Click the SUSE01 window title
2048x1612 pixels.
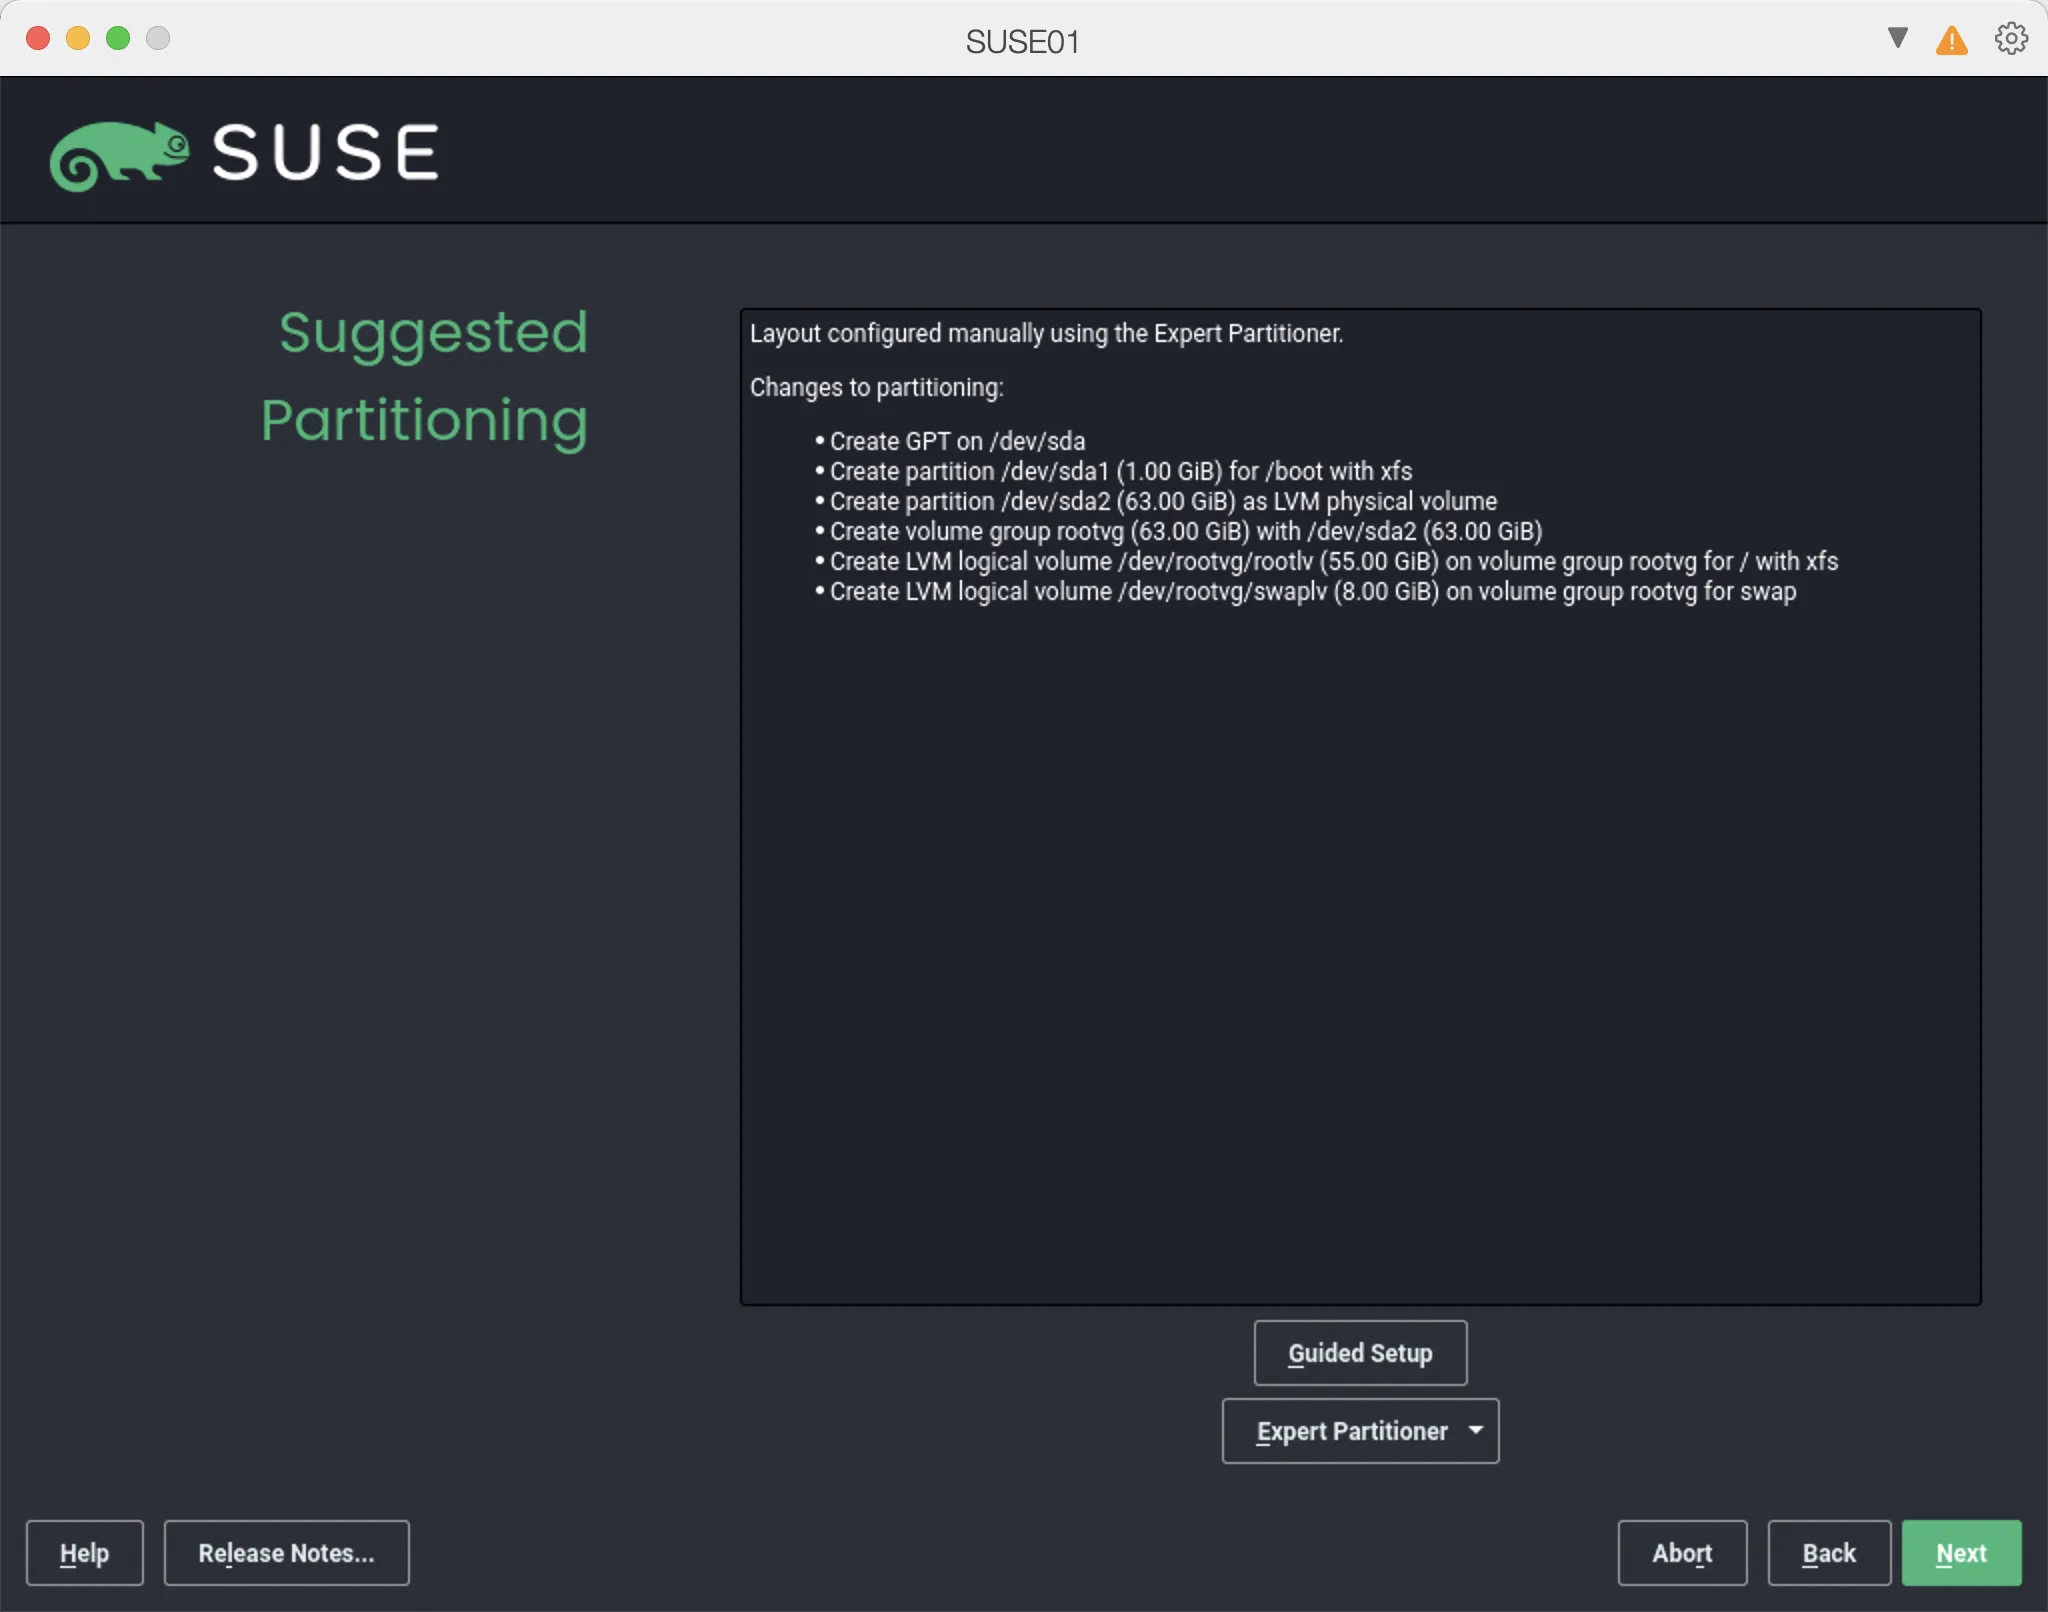[x=1023, y=40]
